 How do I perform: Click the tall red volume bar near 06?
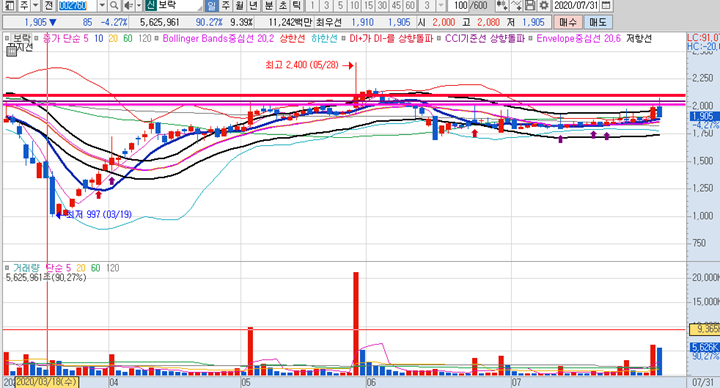click(356, 324)
